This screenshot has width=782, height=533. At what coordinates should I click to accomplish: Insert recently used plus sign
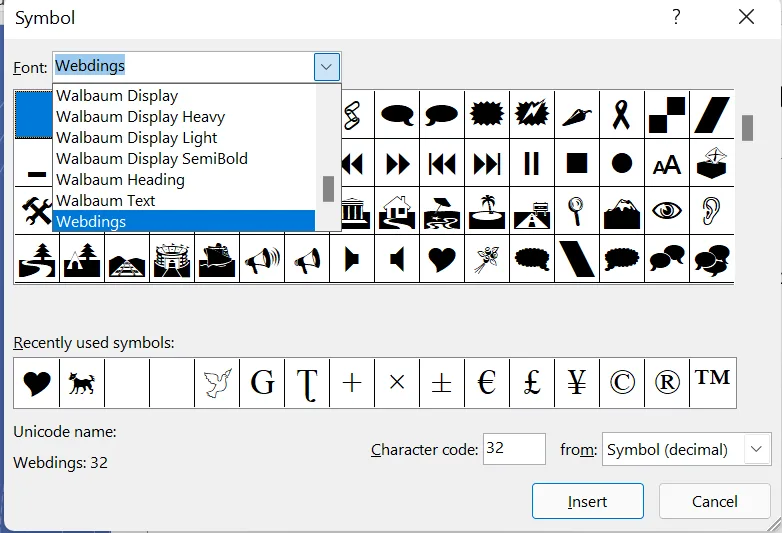(x=352, y=383)
